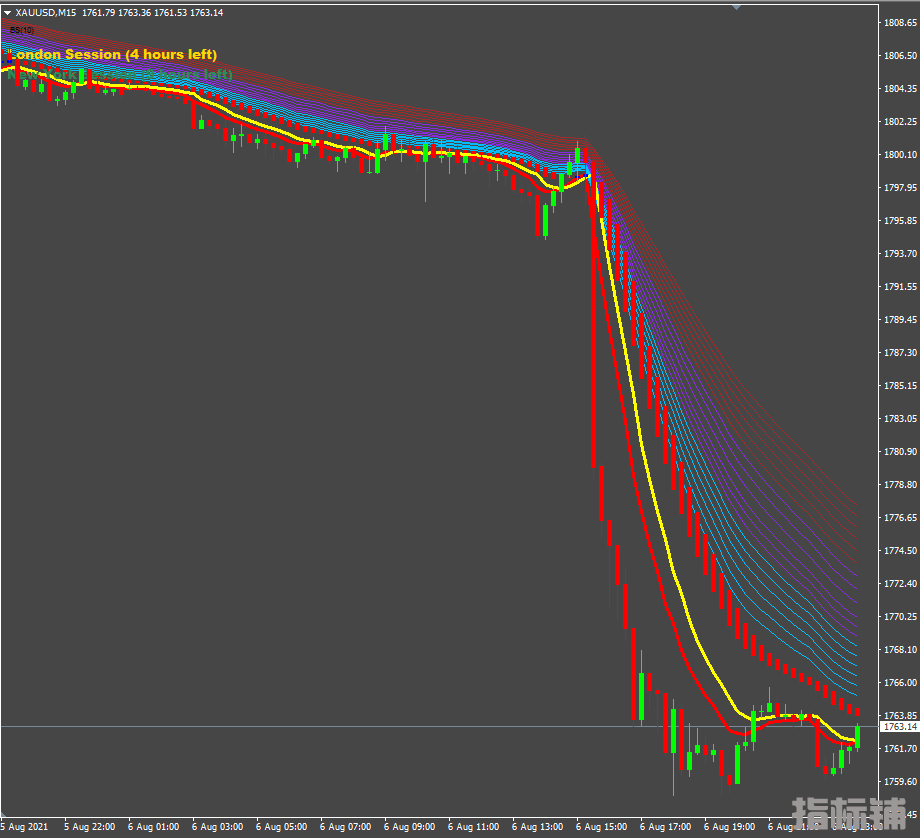Click the last green candle at right edge

pyautogui.click(x=858, y=736)
